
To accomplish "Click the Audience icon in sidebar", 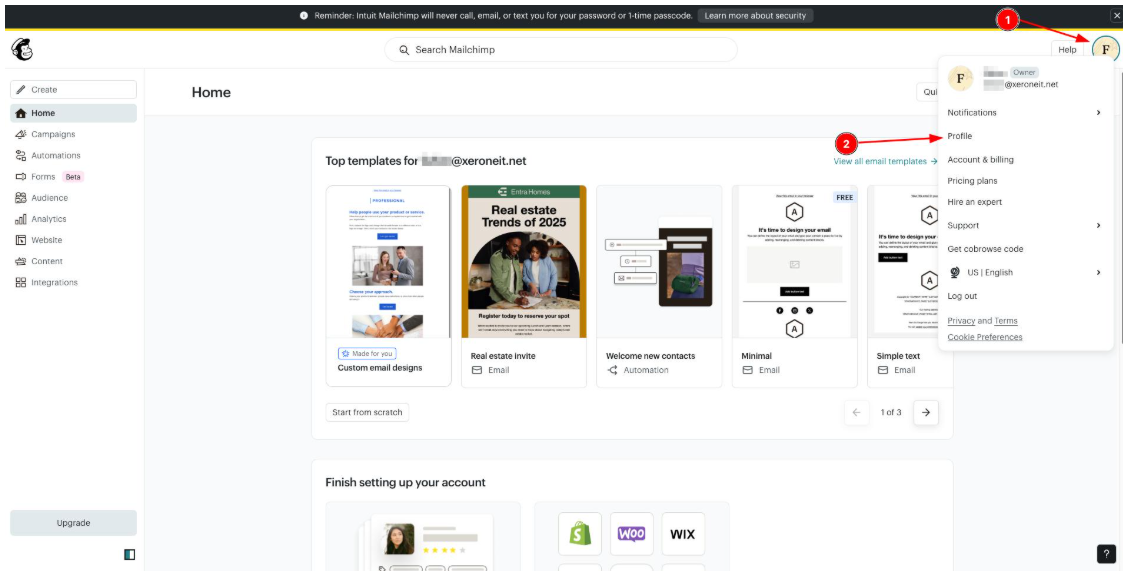I will [x=21, y=198].
